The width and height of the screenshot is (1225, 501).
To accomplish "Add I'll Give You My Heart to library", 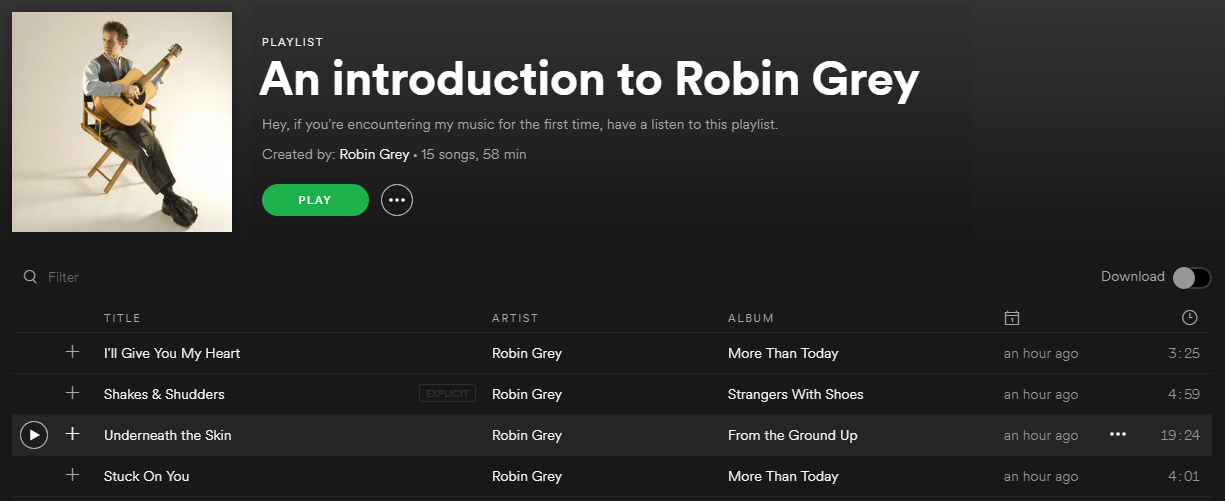I will coord(72,352).
